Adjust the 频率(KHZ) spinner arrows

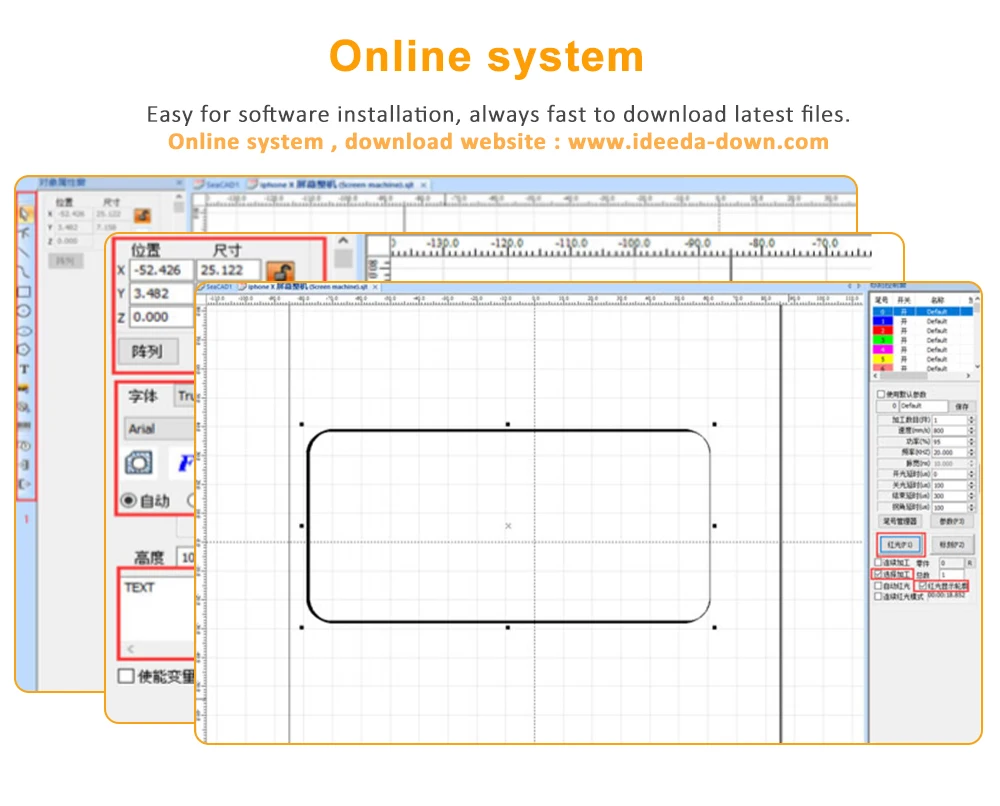[971, 452]
